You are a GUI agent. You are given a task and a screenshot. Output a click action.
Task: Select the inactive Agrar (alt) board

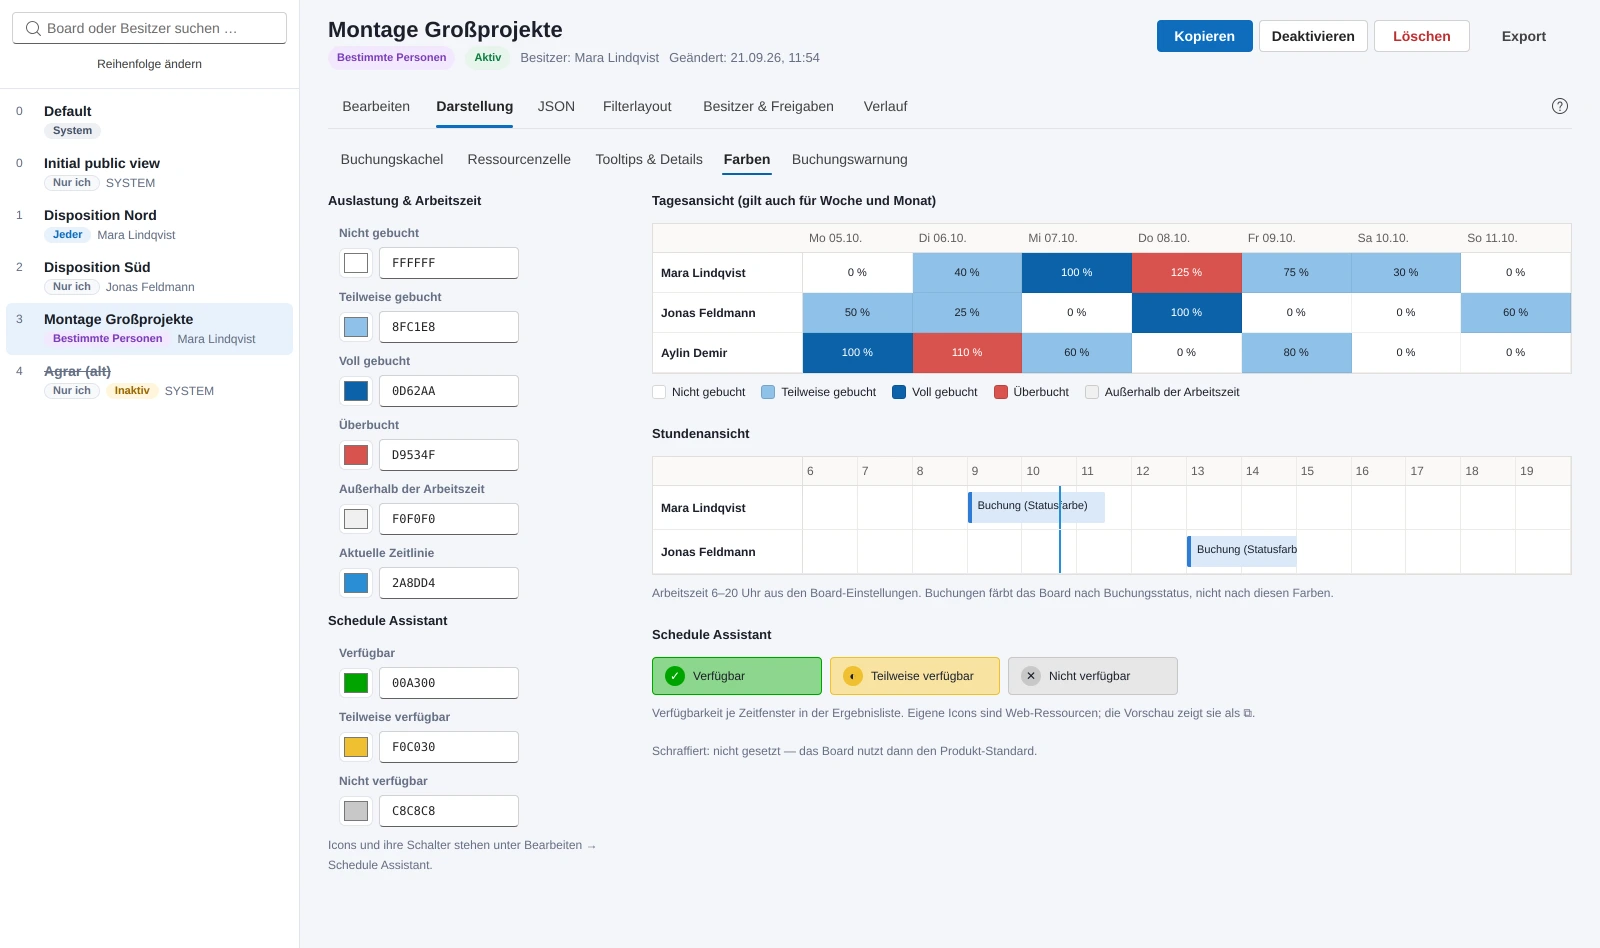[149, 381]
